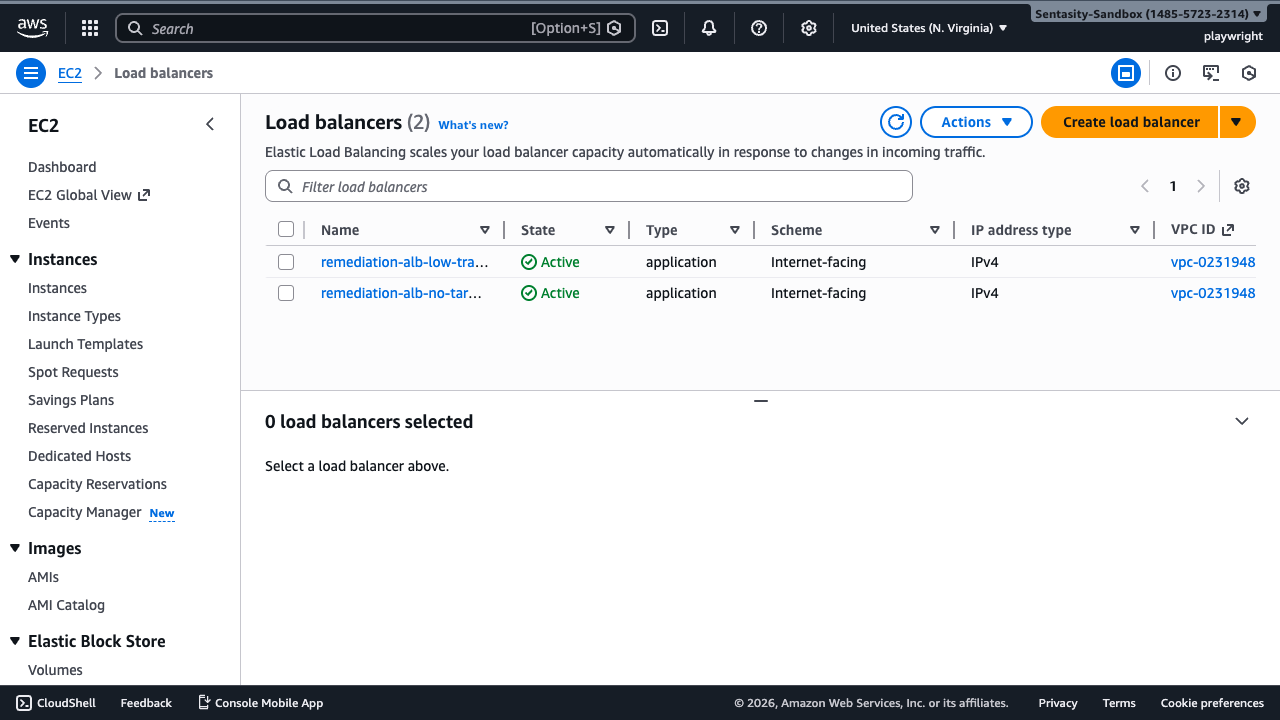Click the Create load balancer button

coord(1129,121)
